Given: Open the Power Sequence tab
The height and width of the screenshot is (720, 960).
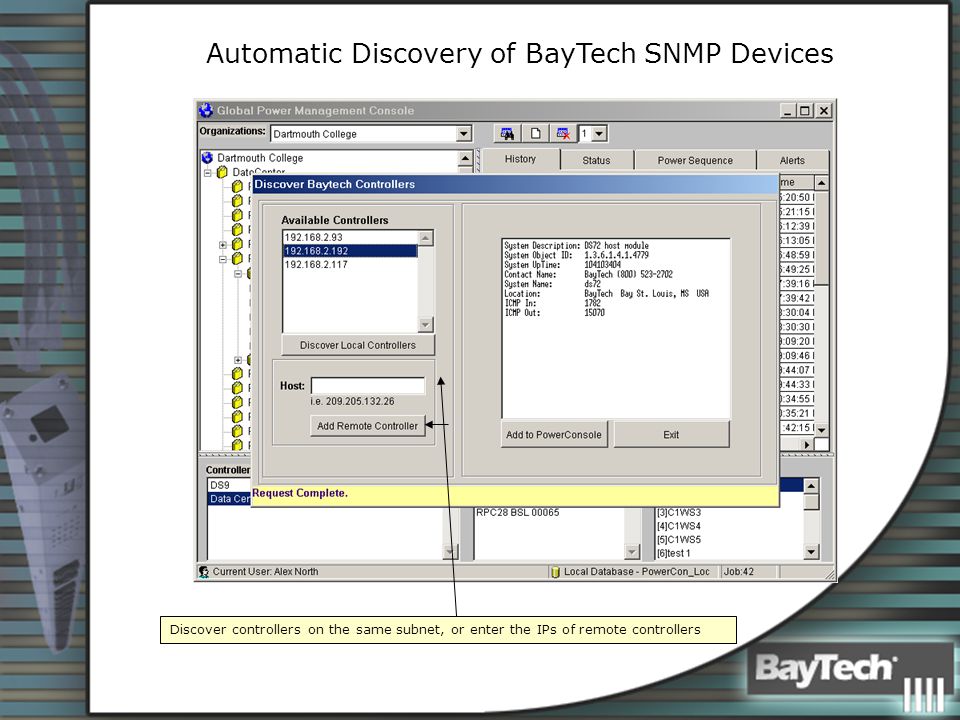Looking at the screenshot, I should click(695, 160).
